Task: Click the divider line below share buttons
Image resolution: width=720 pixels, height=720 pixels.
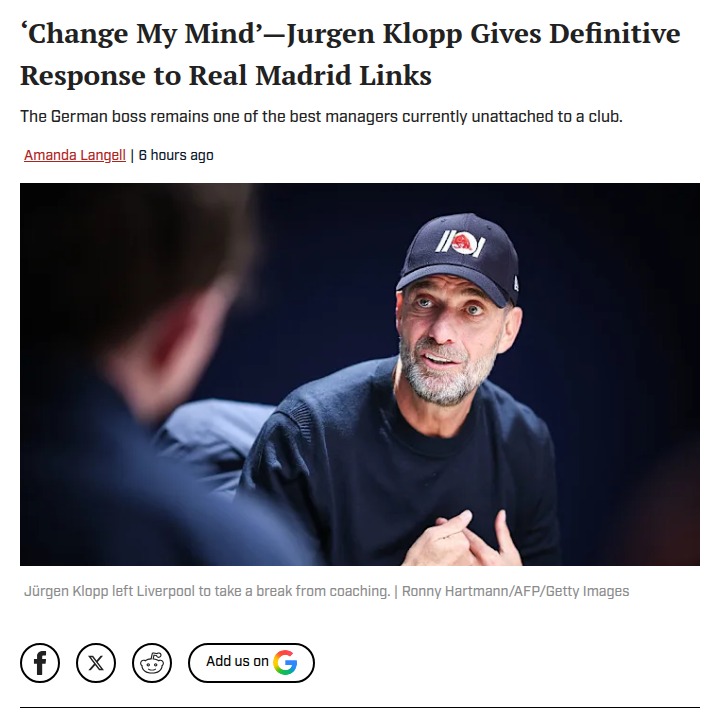Action: 360,707
